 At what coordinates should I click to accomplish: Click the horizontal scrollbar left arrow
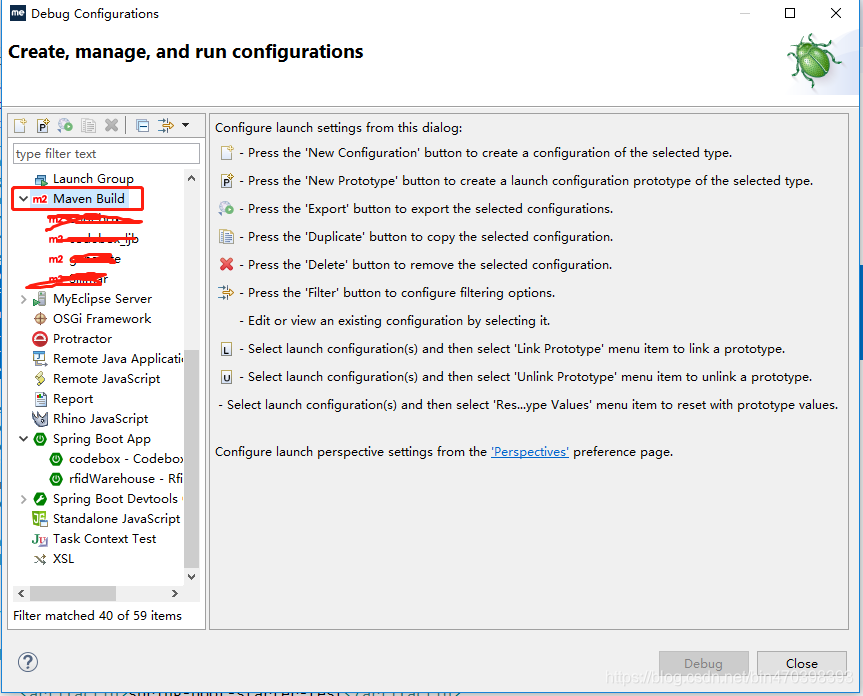click(x=21, y=593)
